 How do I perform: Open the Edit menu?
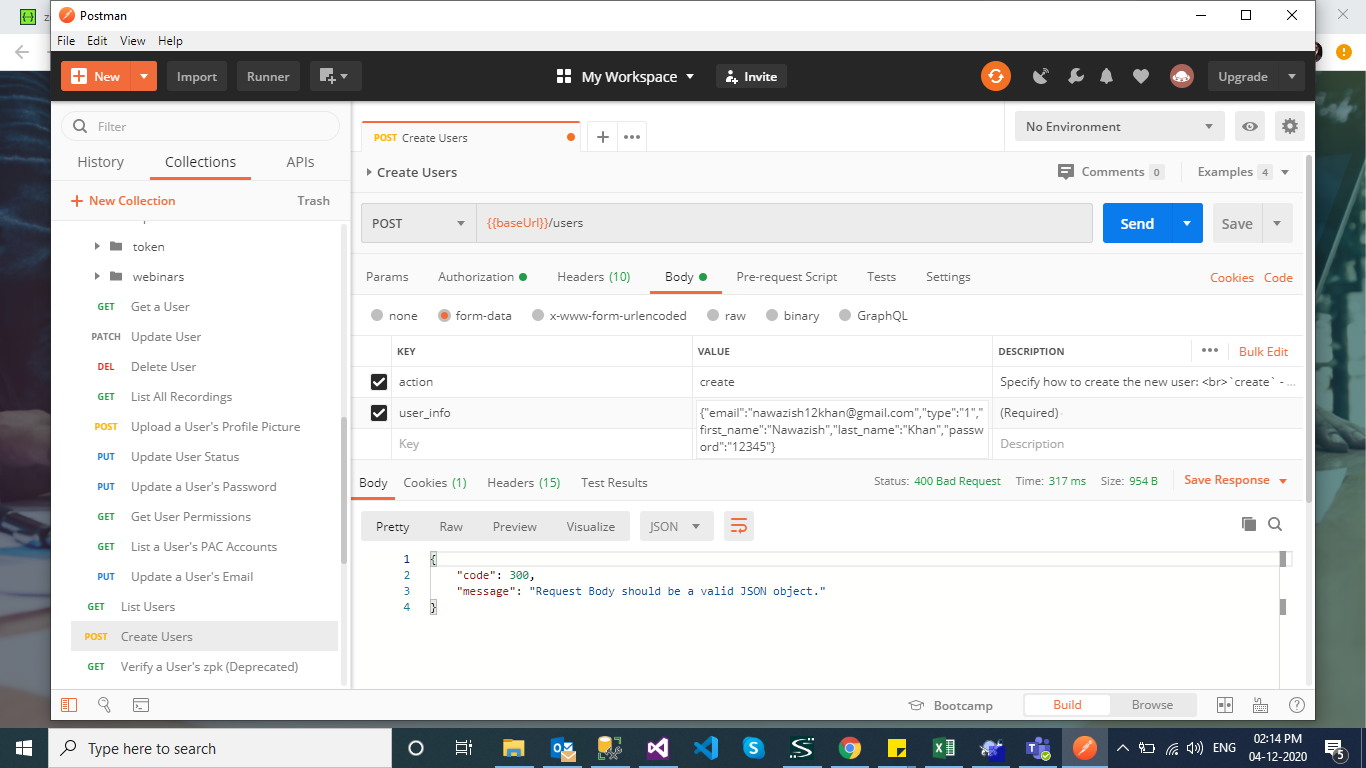(x=97, y=41)
